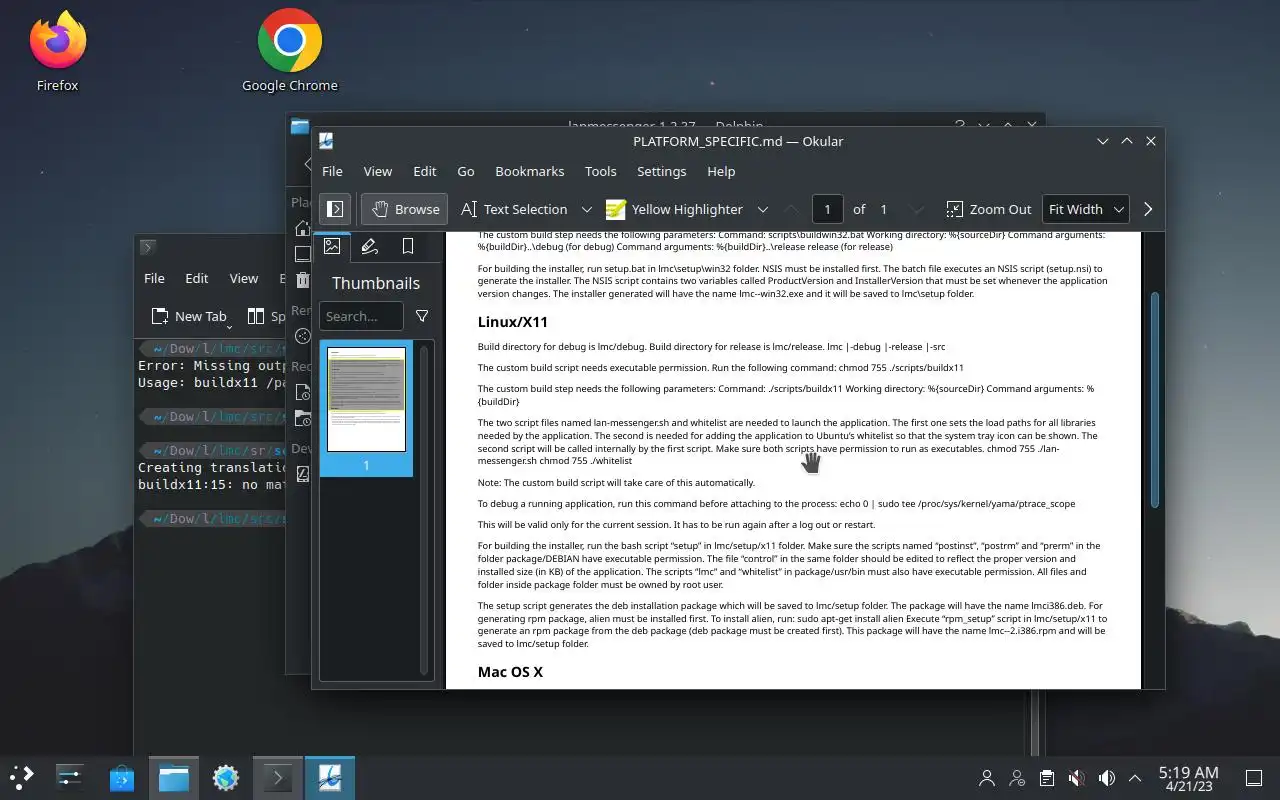Viewport: 1280px width, 800px height.
Task: Open Konsole View menu
Action: (244, 278)
